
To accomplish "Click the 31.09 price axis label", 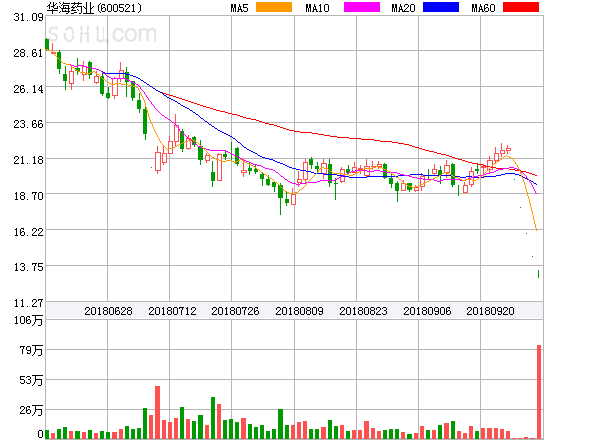I will point(28,17).
